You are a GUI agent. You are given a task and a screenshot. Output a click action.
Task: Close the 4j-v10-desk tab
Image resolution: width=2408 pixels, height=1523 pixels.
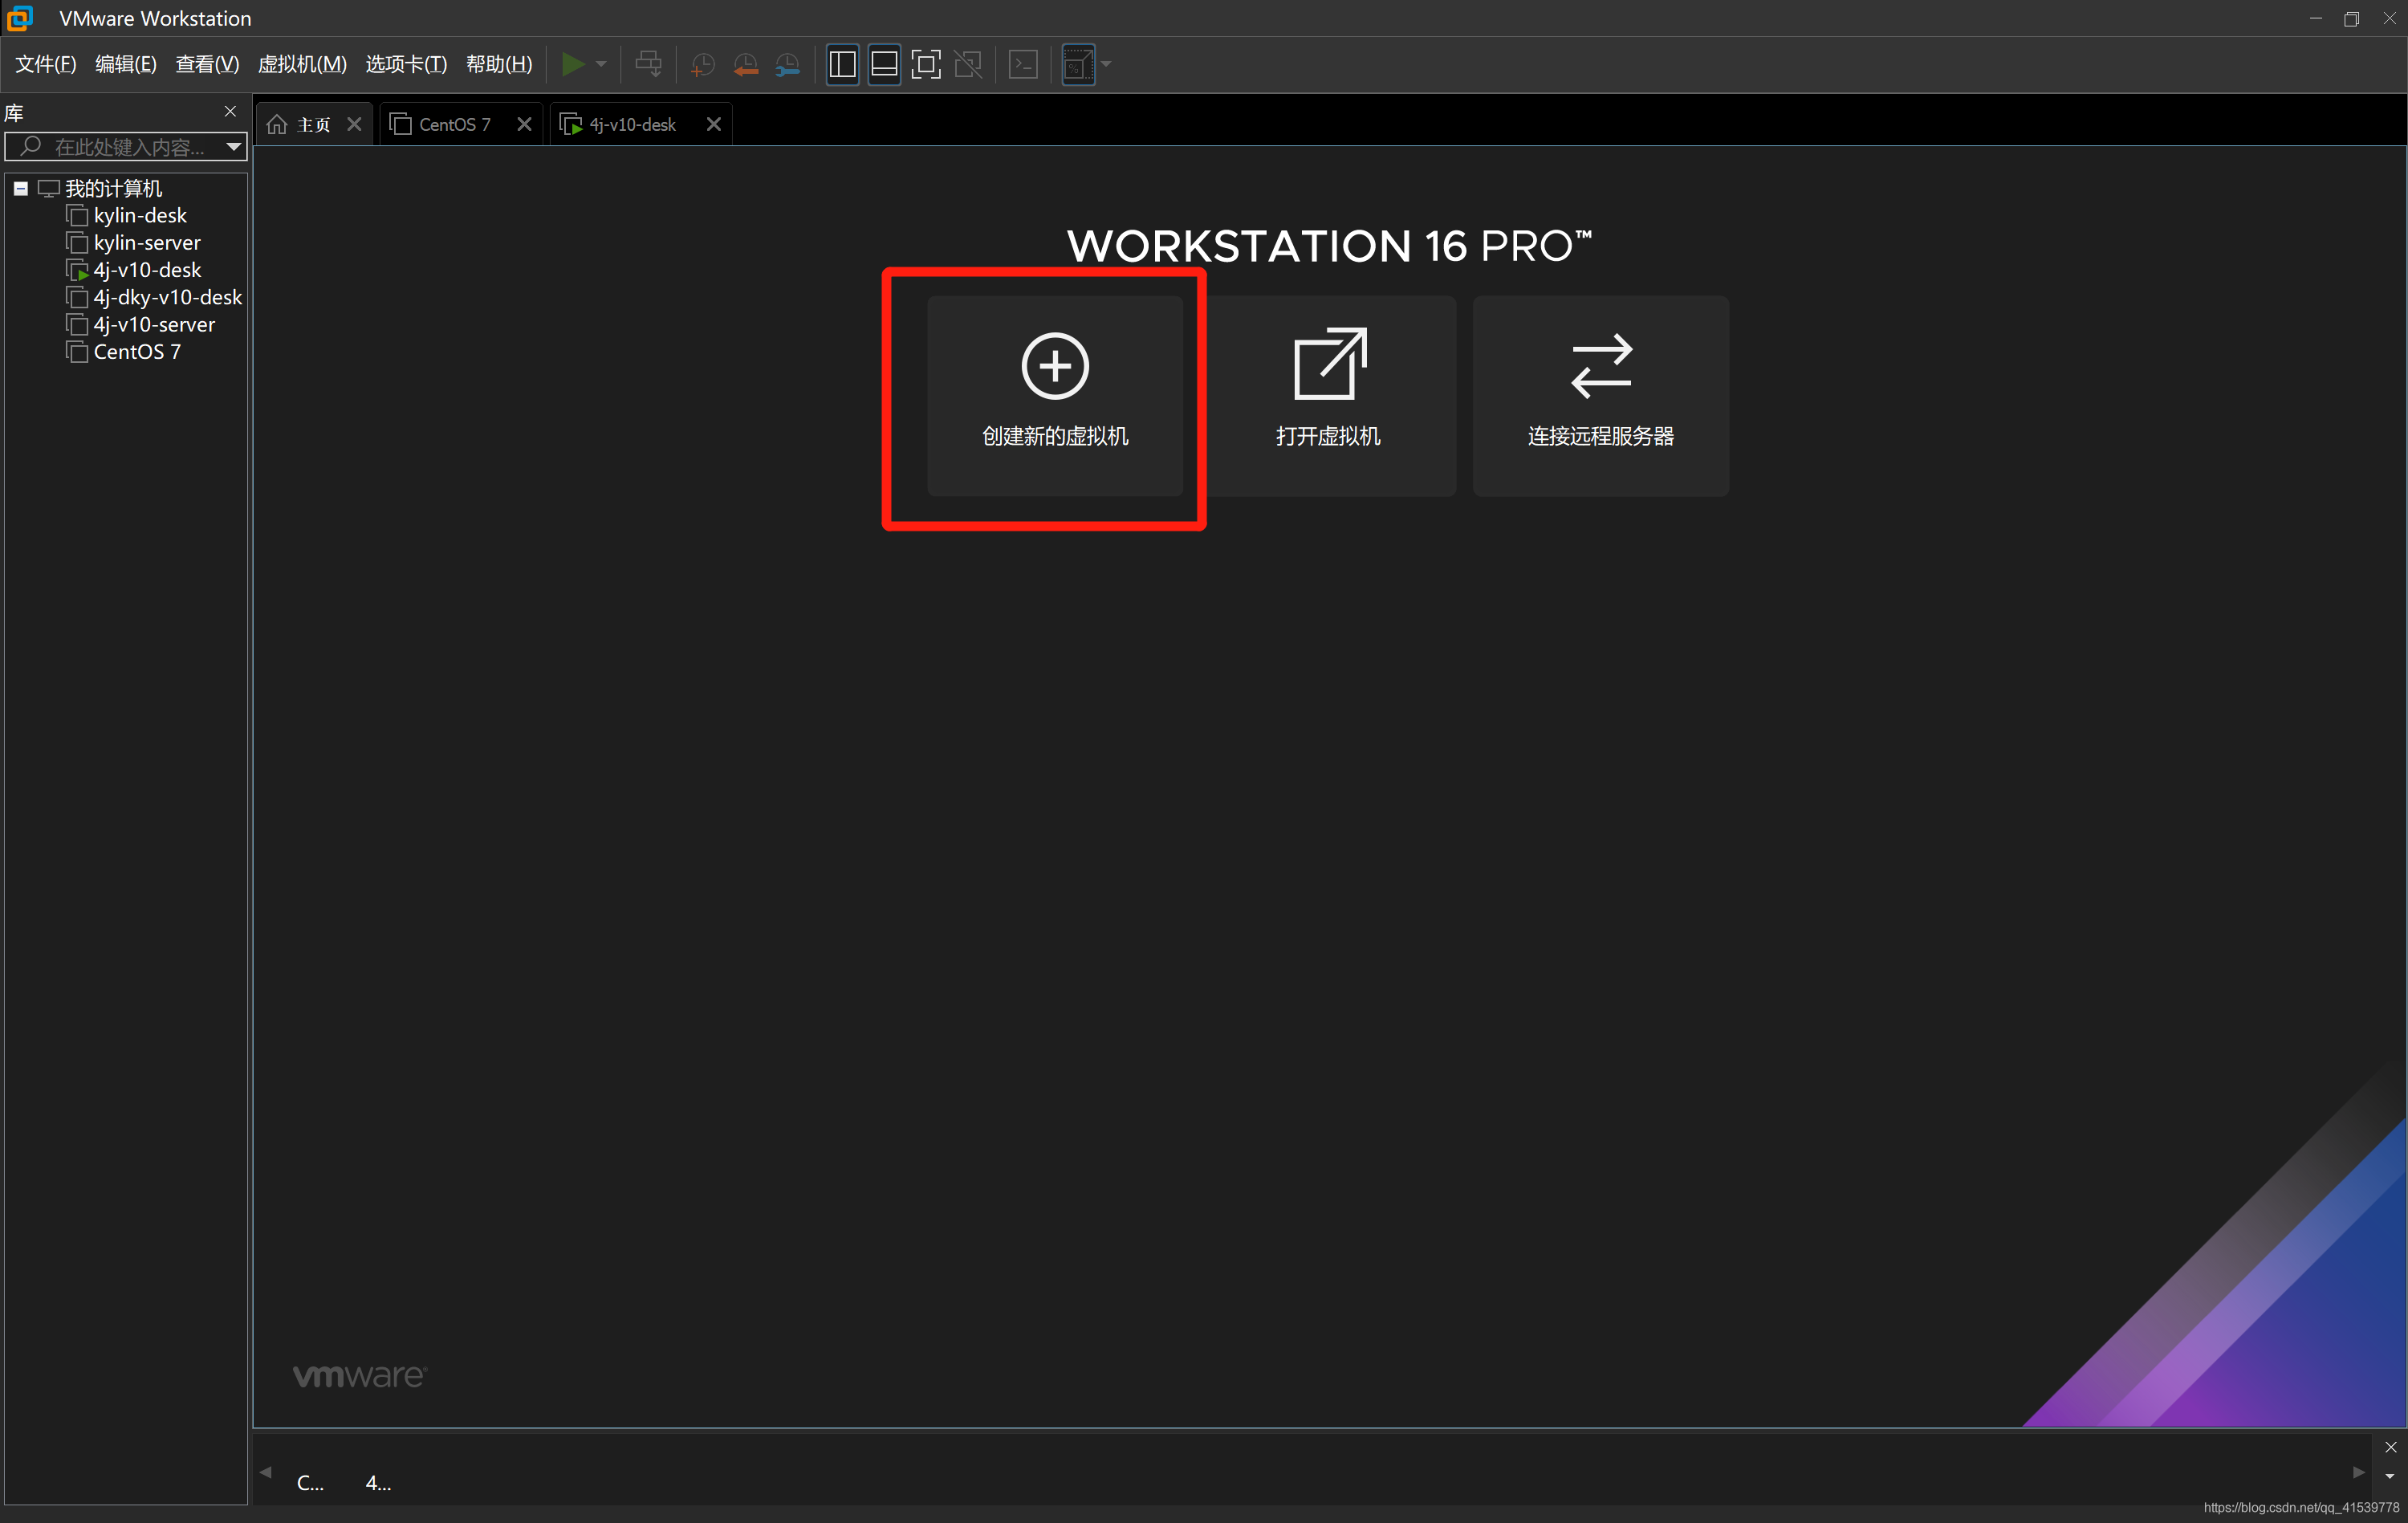coord(714,125)
